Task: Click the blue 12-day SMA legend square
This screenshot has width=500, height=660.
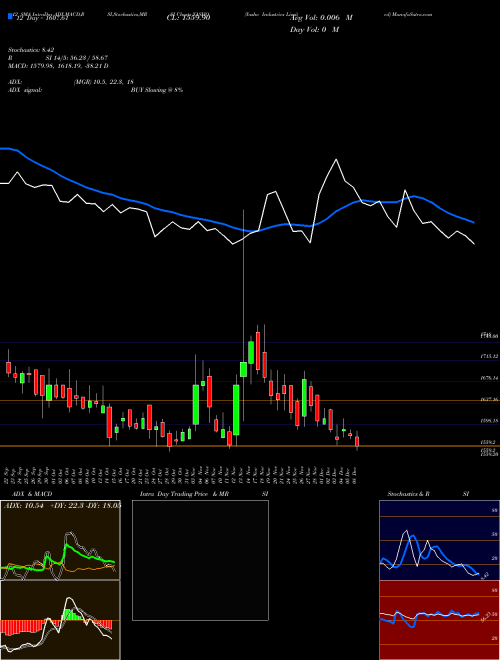Action: point(10,17)
